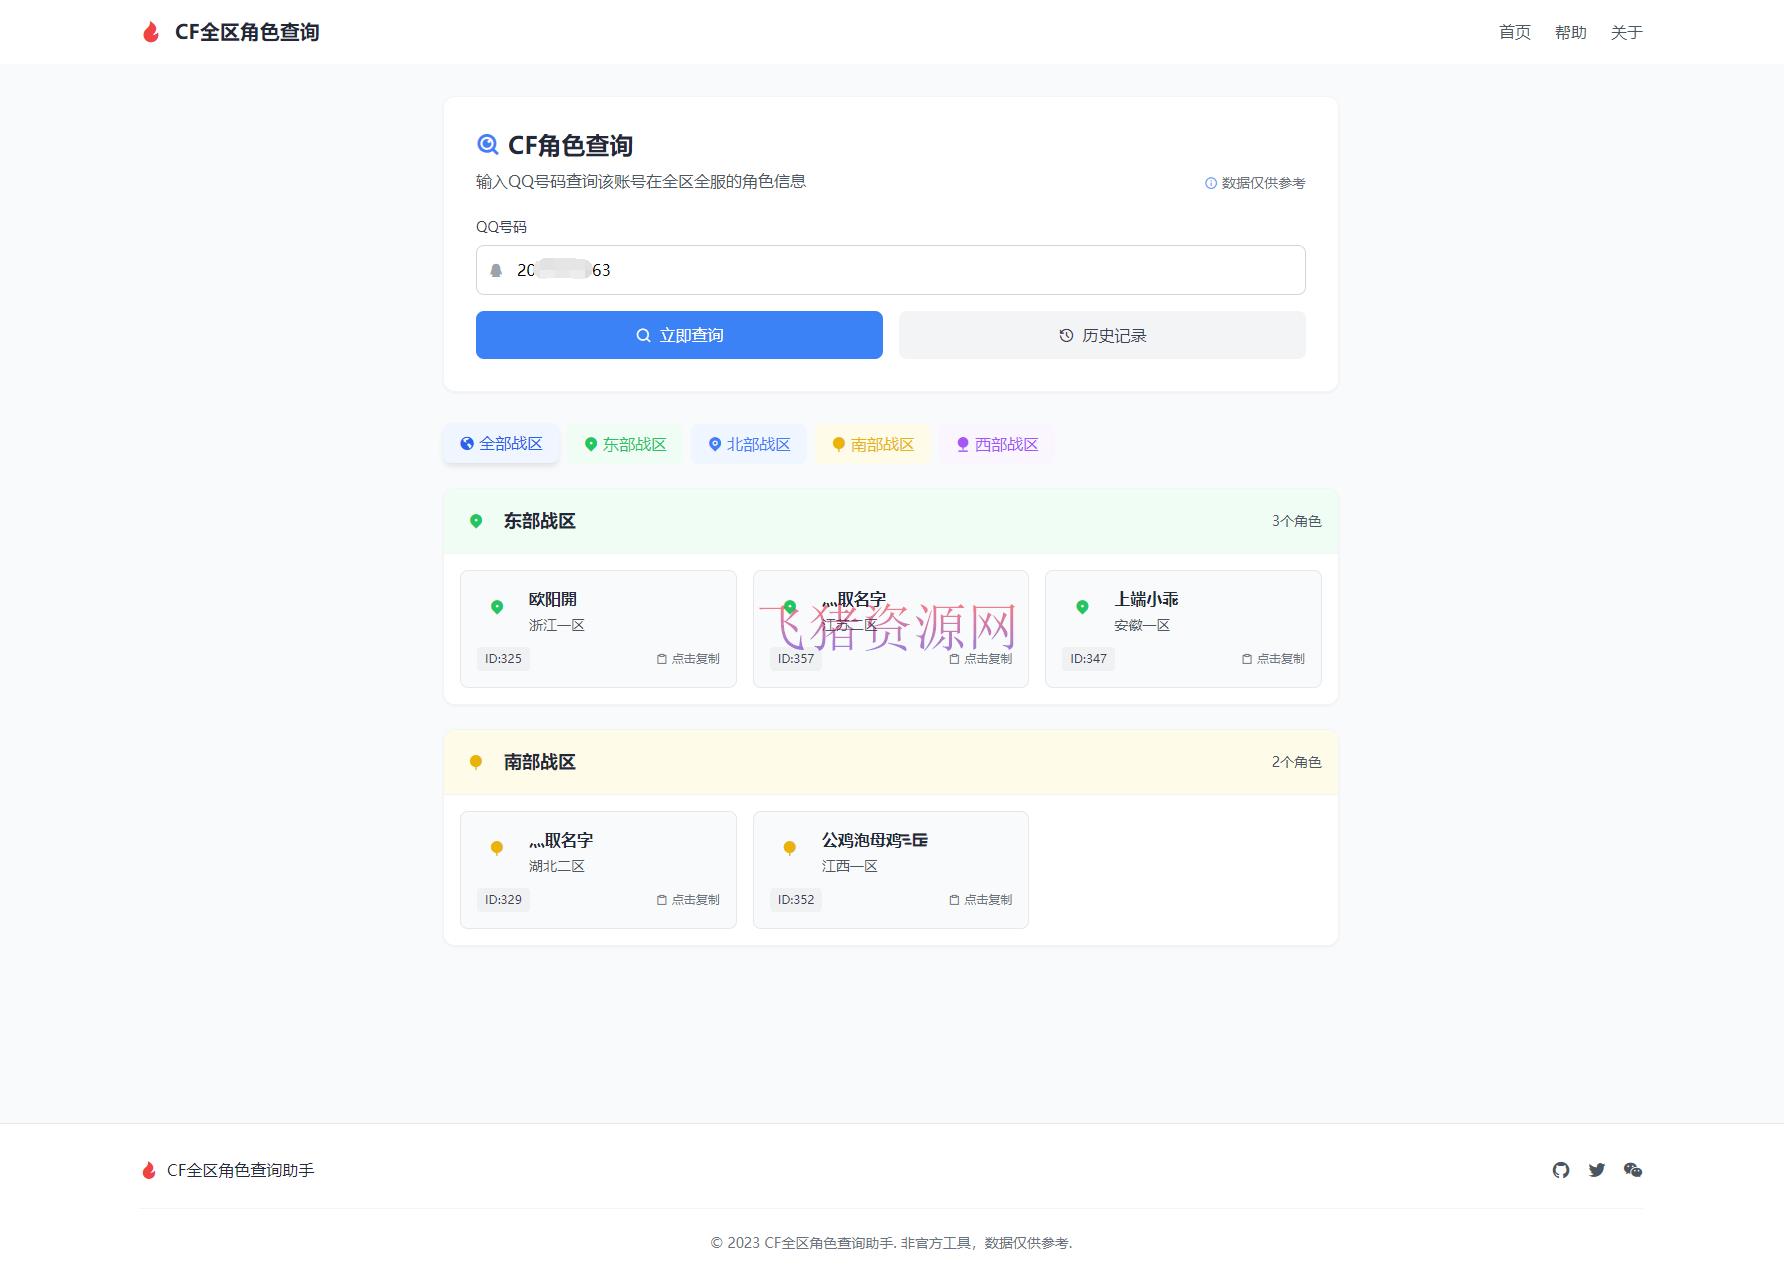The image size is (1784, 1266).
Task: Focus the QQ号码 input field
Action: tap(891, 270)
